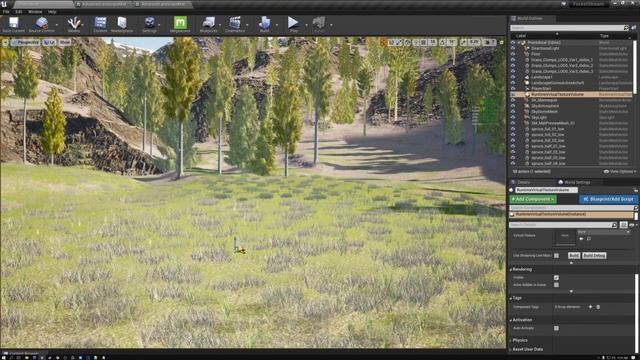Open the Virtual Texture asset dropdown

(x=603, y=232)
